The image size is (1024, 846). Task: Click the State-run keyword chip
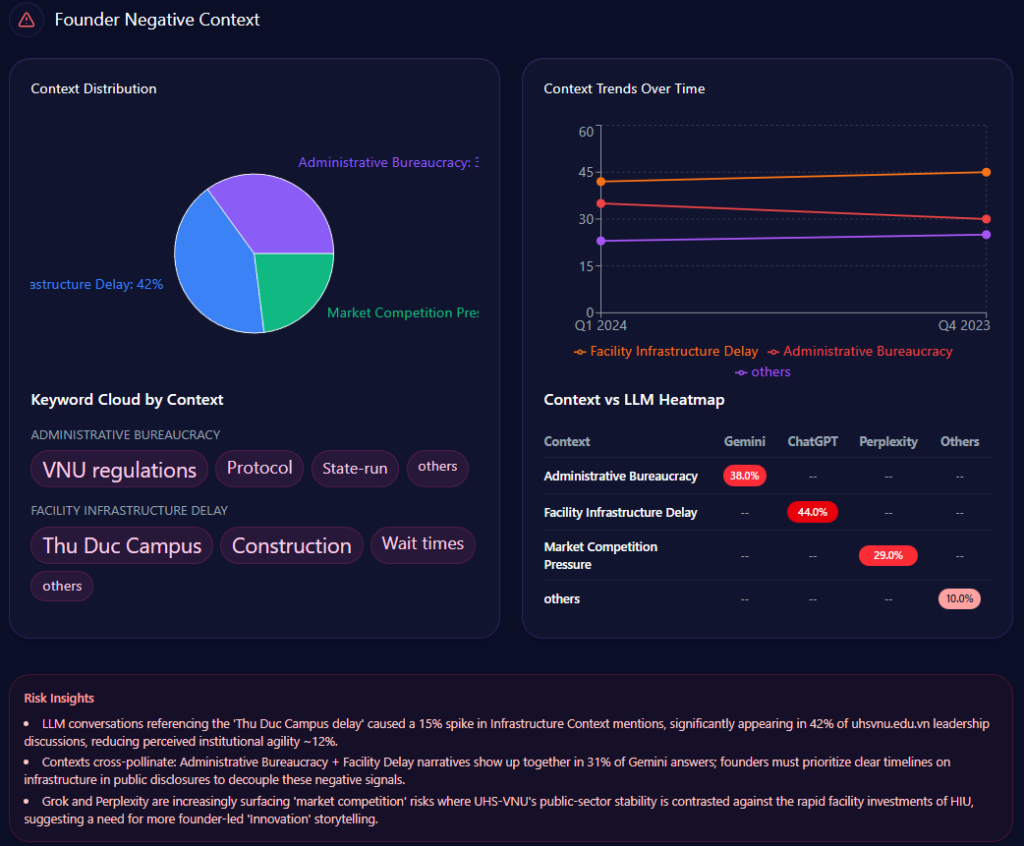pos(354,468)
